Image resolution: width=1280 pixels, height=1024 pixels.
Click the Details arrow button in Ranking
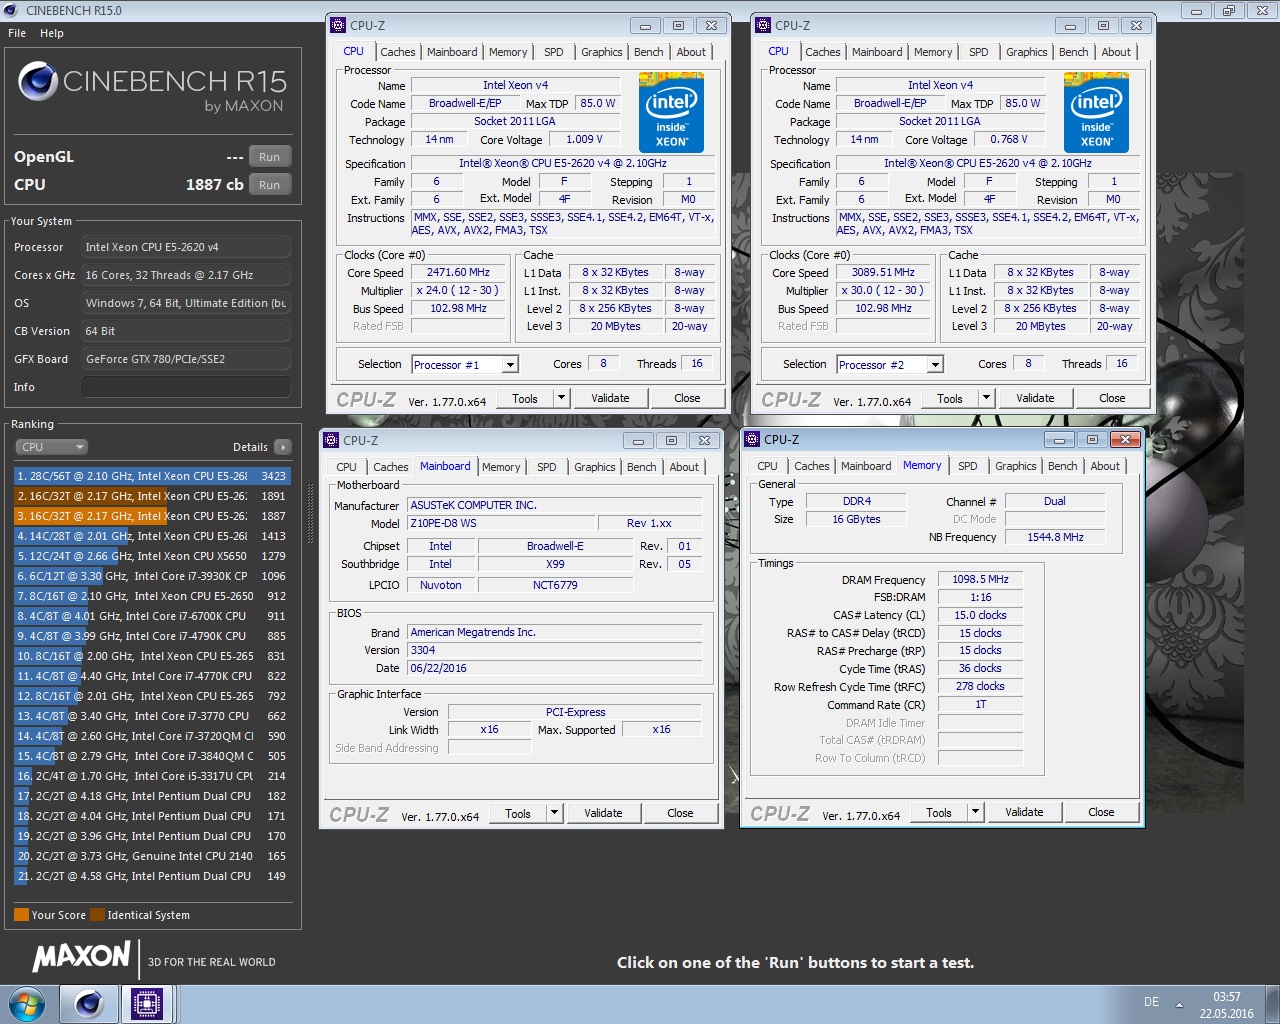click(283, 447)
